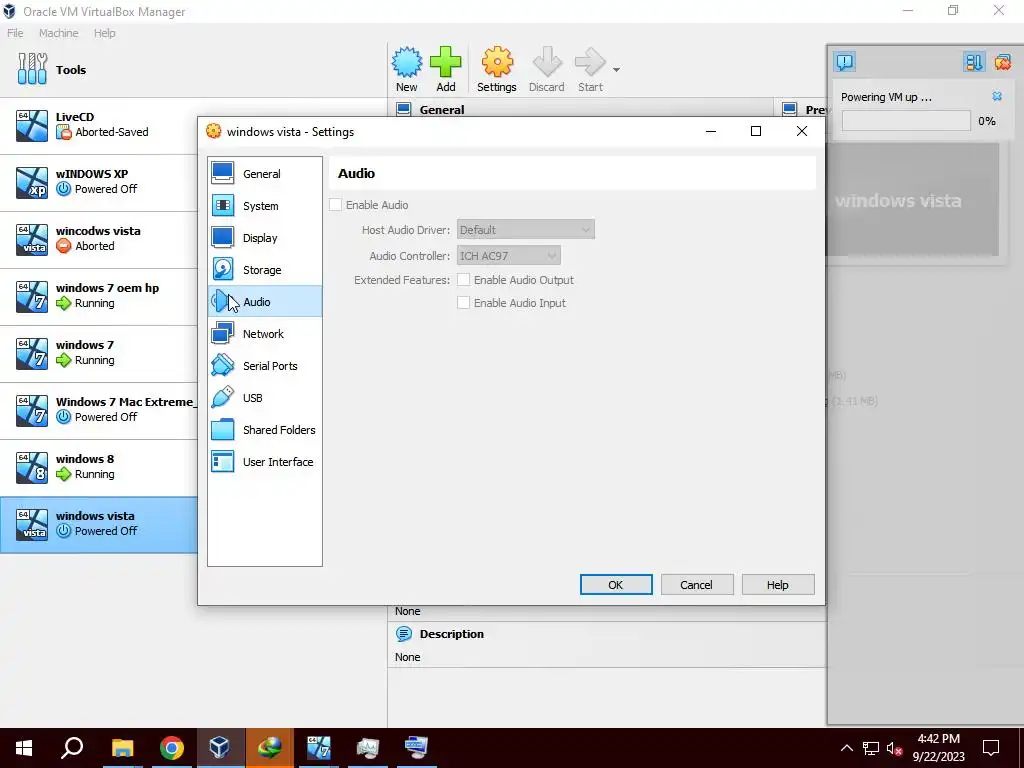Viewport: 1024px width, 768px height.
Task: Open the General settings category
Action: [264, 174]
